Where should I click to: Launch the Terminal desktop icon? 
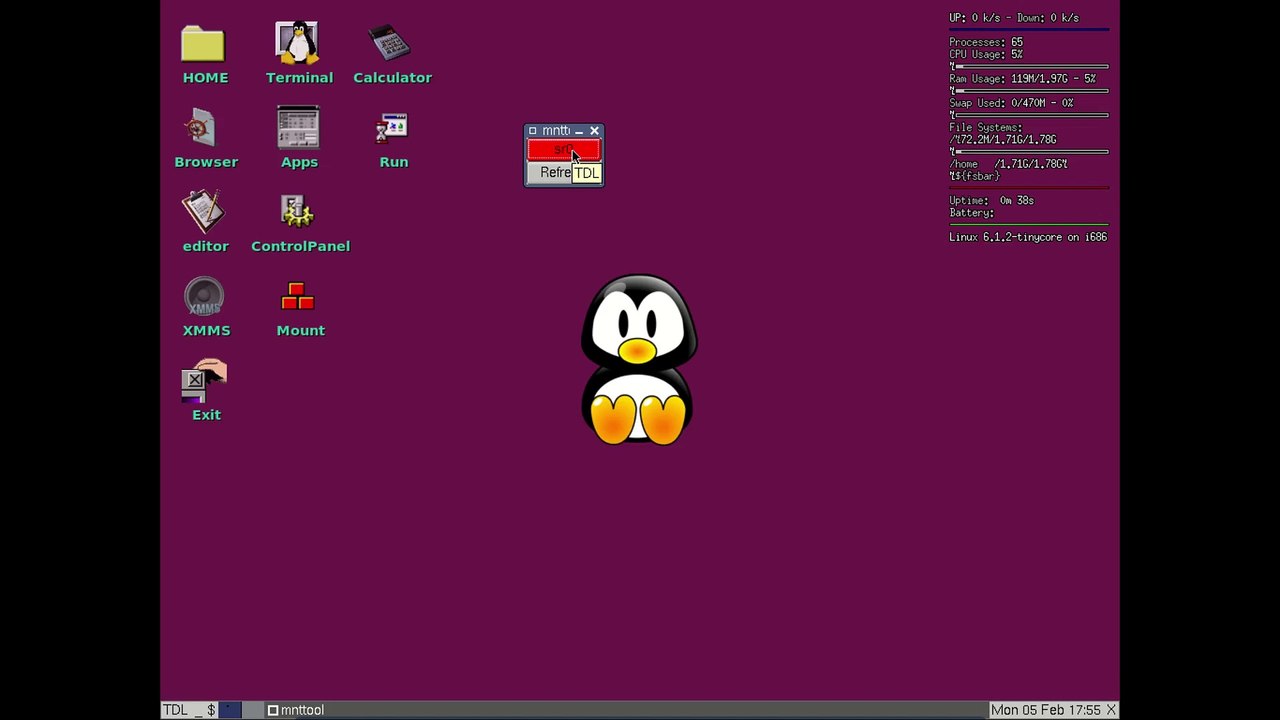(299, 54)
